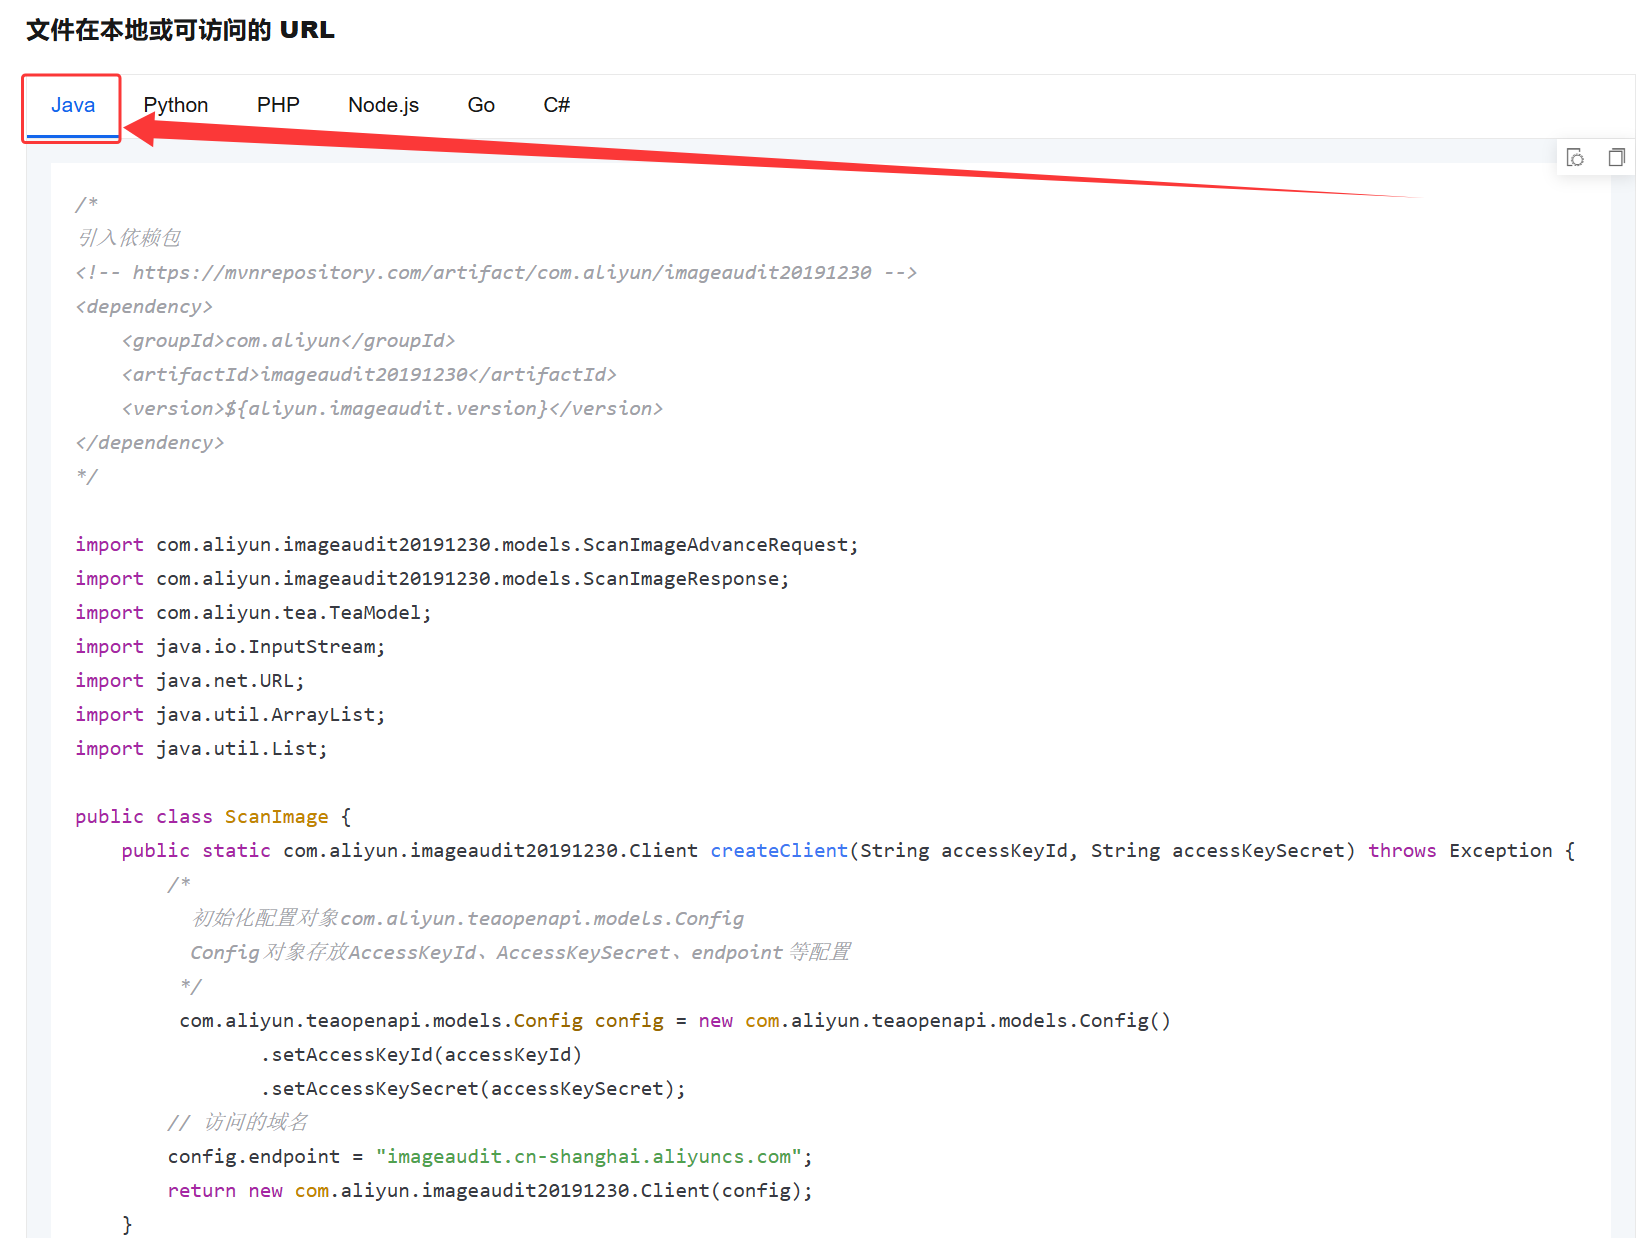Click the mvnrepository.com URL comment line
The height and width of the screenshot is (1238, 1637).
[x=496, y=272]
